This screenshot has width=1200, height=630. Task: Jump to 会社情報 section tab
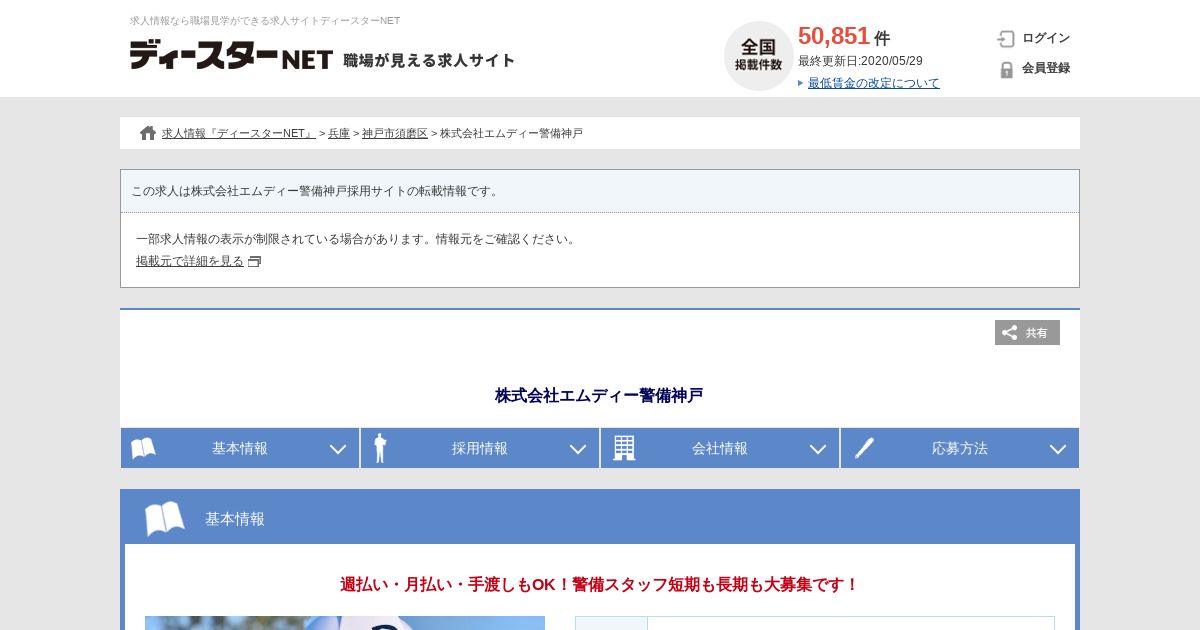point(720,448)
